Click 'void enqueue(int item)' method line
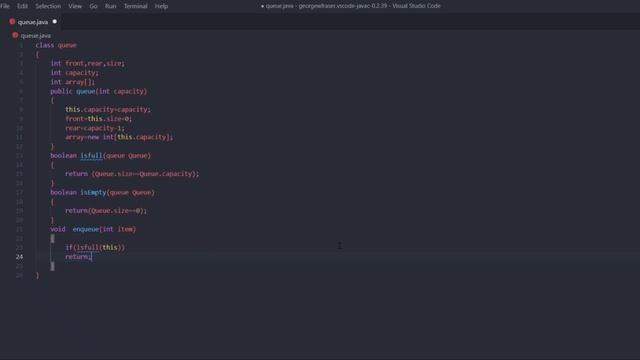 click(x=93, y=229)
